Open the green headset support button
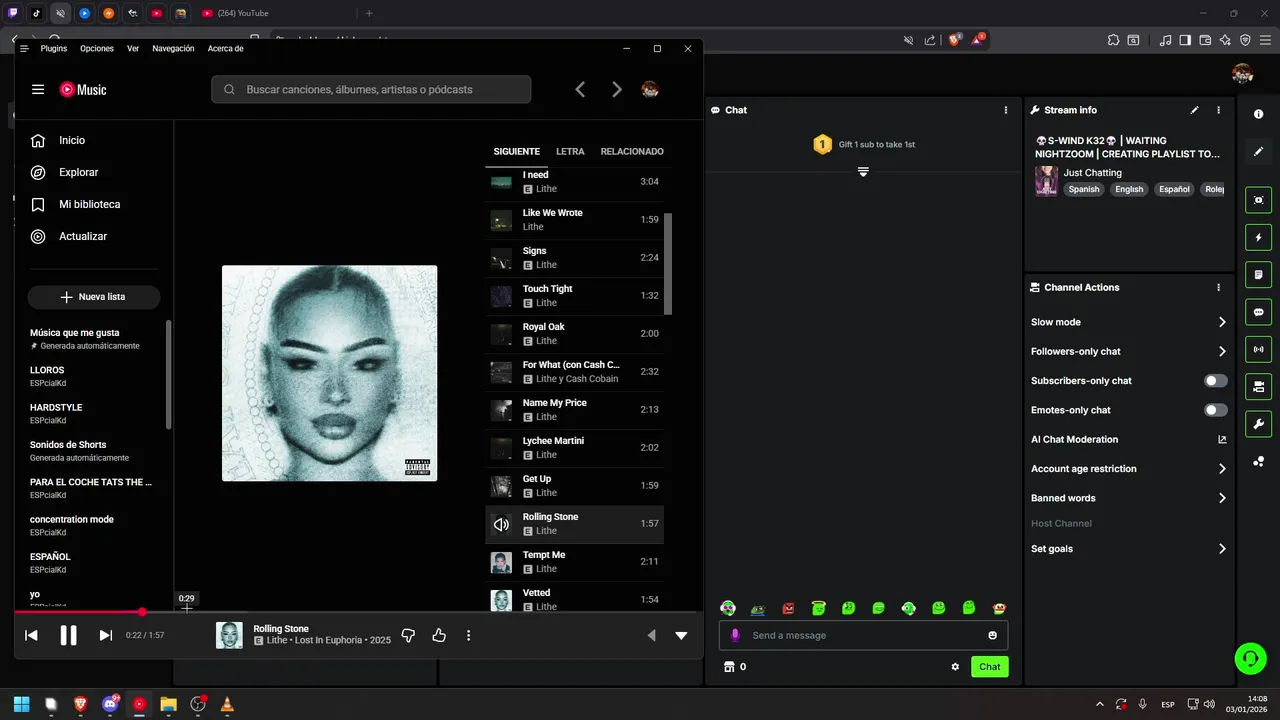 pos(1250,658)
